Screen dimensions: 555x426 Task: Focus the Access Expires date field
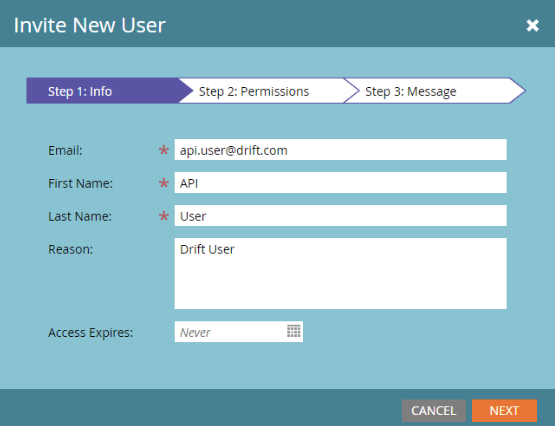click(239, 332)
